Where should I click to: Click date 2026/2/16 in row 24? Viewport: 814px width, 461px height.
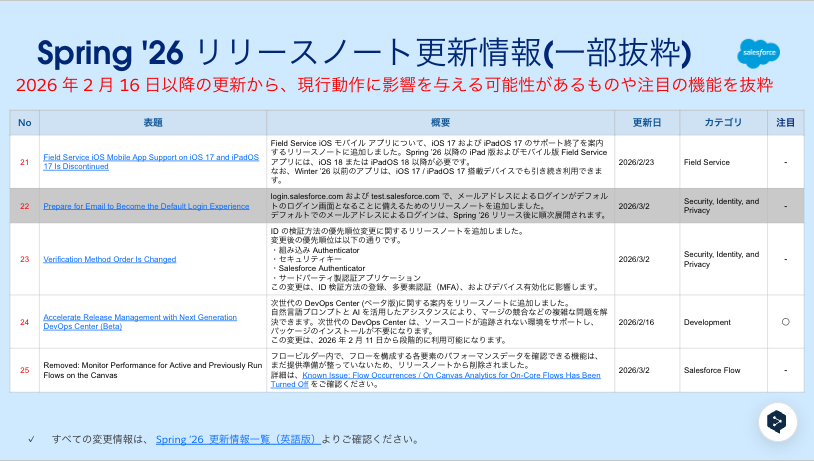636,322
